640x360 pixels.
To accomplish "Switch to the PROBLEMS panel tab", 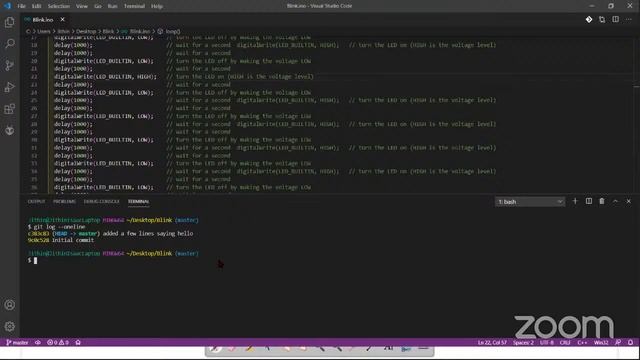I will coord(64,202).
